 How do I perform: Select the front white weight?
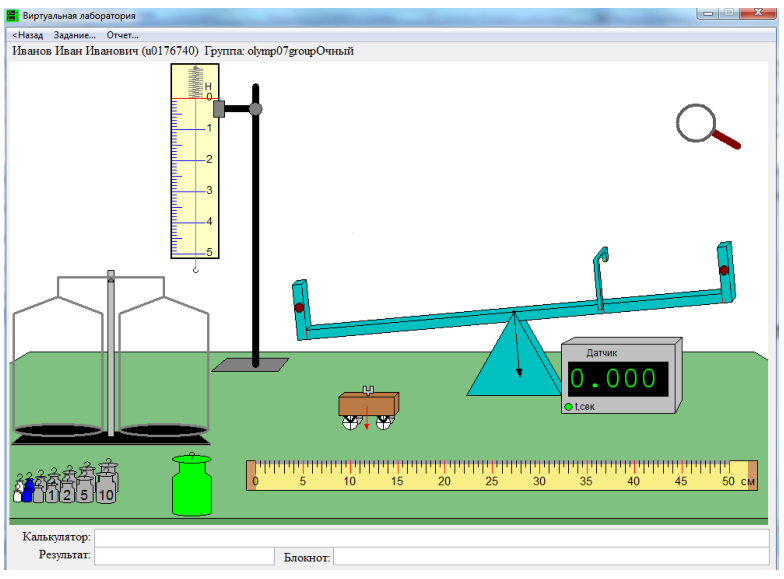(x=18, y=494)
